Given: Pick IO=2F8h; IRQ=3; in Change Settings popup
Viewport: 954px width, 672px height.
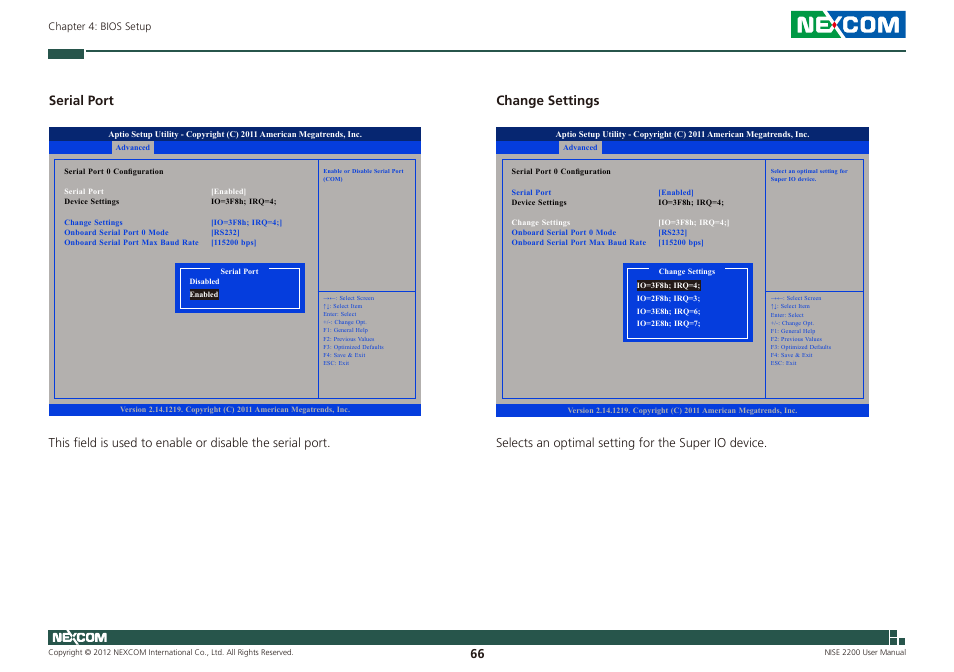Looking at the screenshot, I should tap(669, 299).
